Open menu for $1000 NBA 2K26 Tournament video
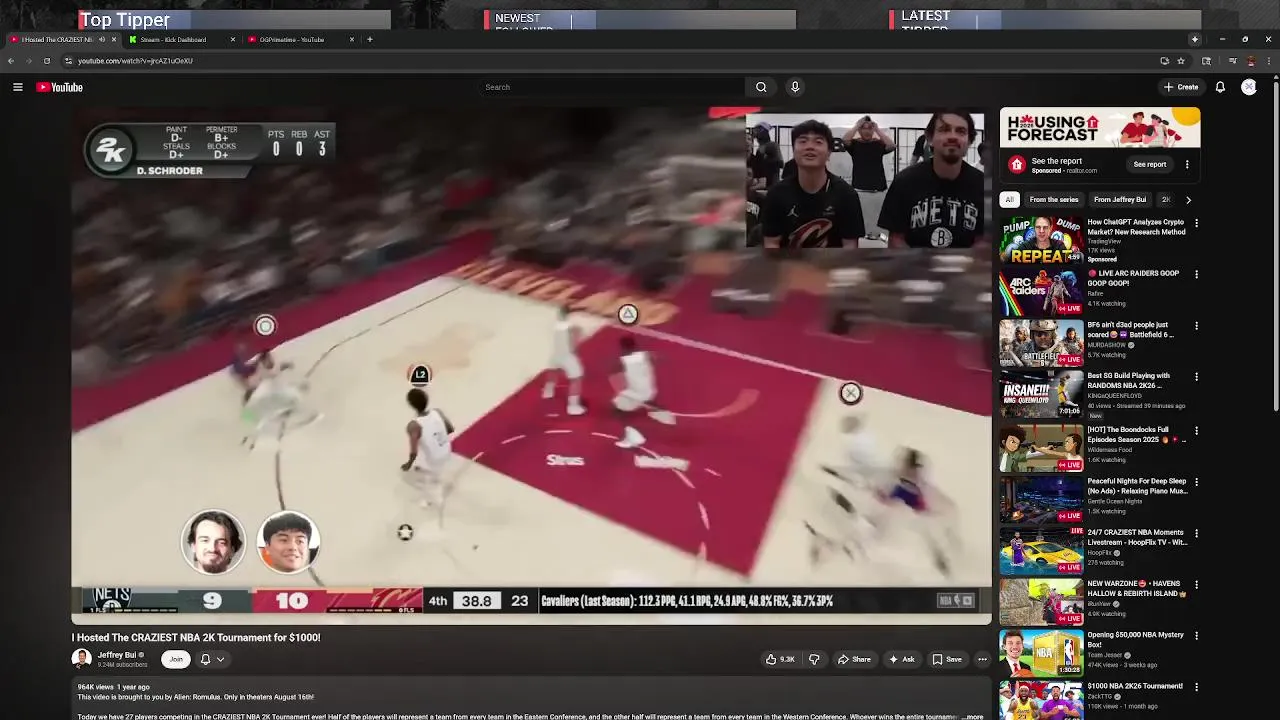1280x720 pixels. (1196, 687)
